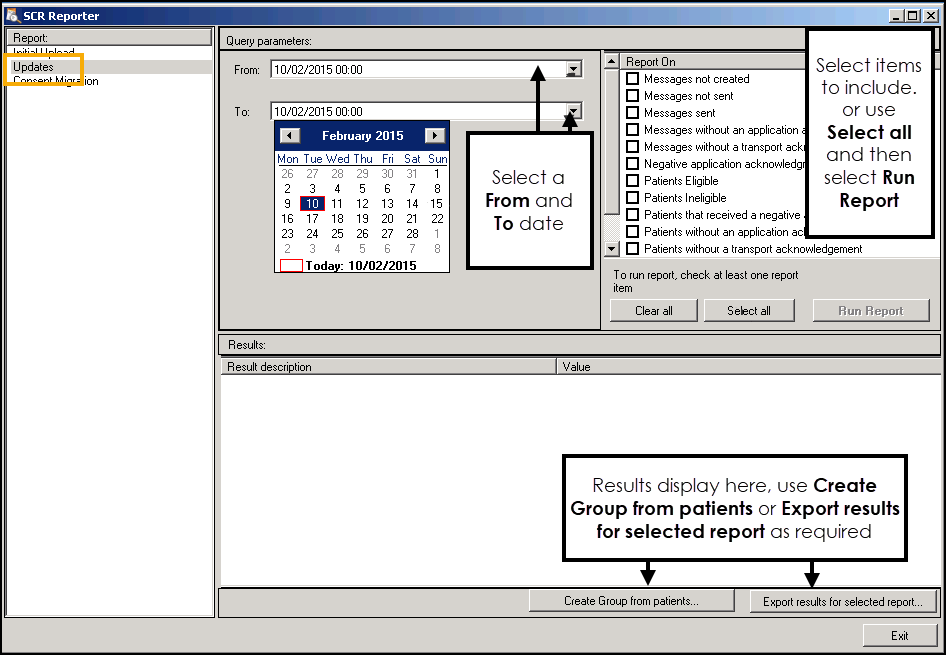Toggle the Messages sent checkbox
This screenshot has width=946, height=655.
click(632, 113)
